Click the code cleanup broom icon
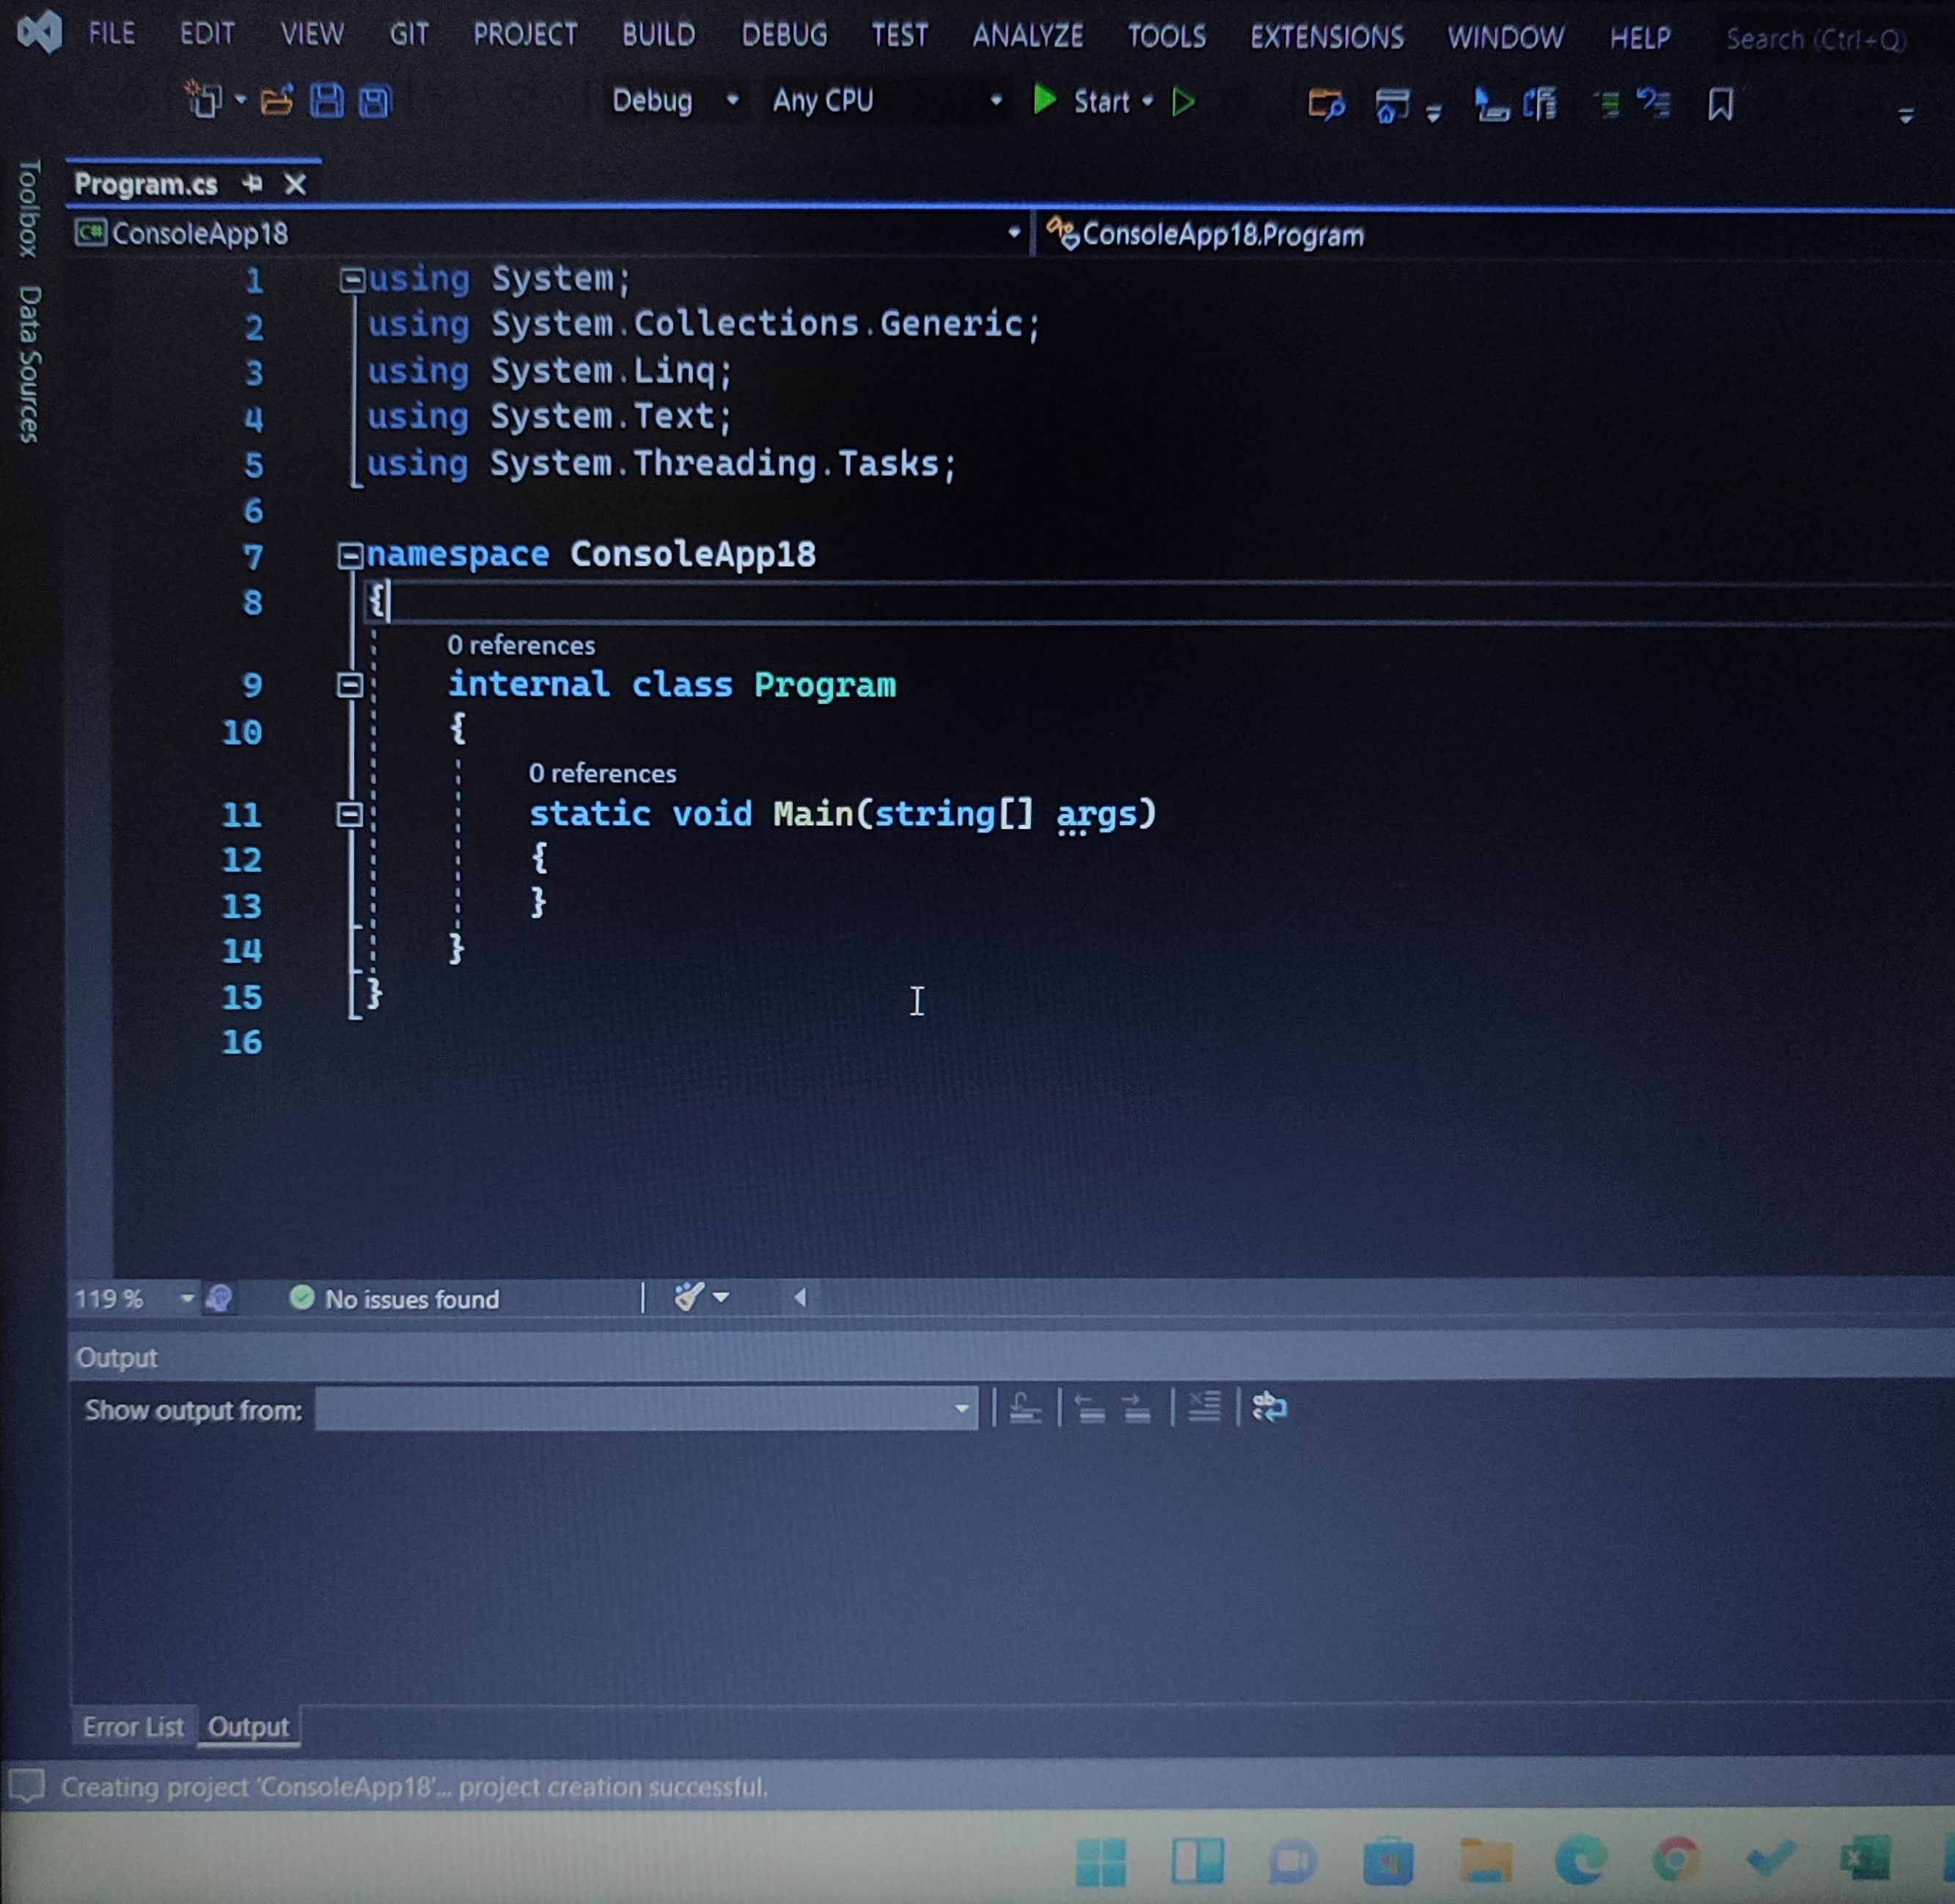The width and height of the screenshot is (1955, 1904). (x=689, y=1297)
